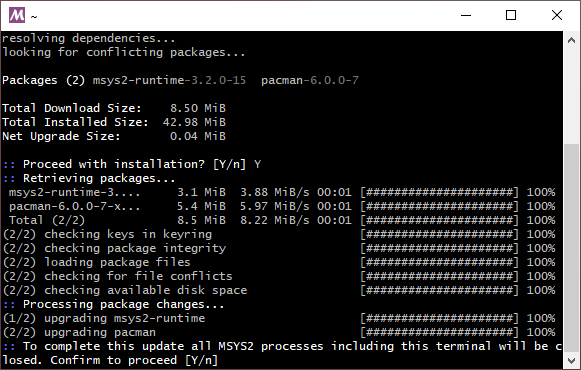
Task: Minimize the MSYS2 terminal window
Action: point(466,15)
